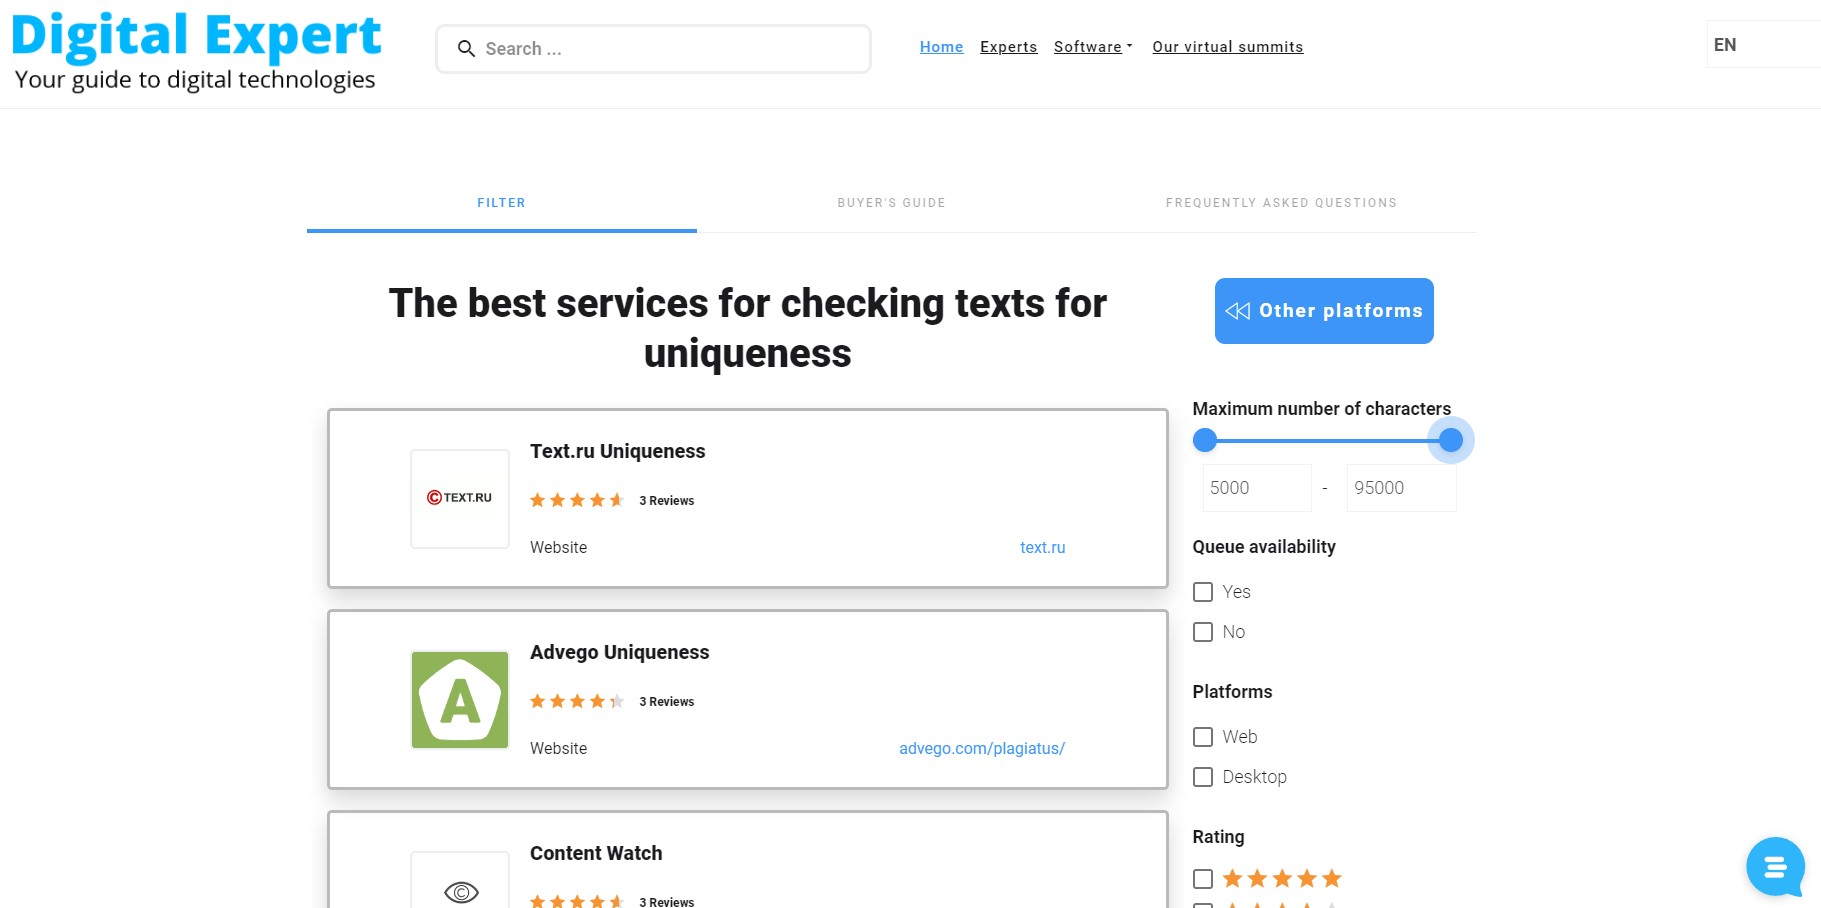Viewport: 1821px width, 908px height.
Task: Click the search magnifier icon
Action: tap(466, 48)
